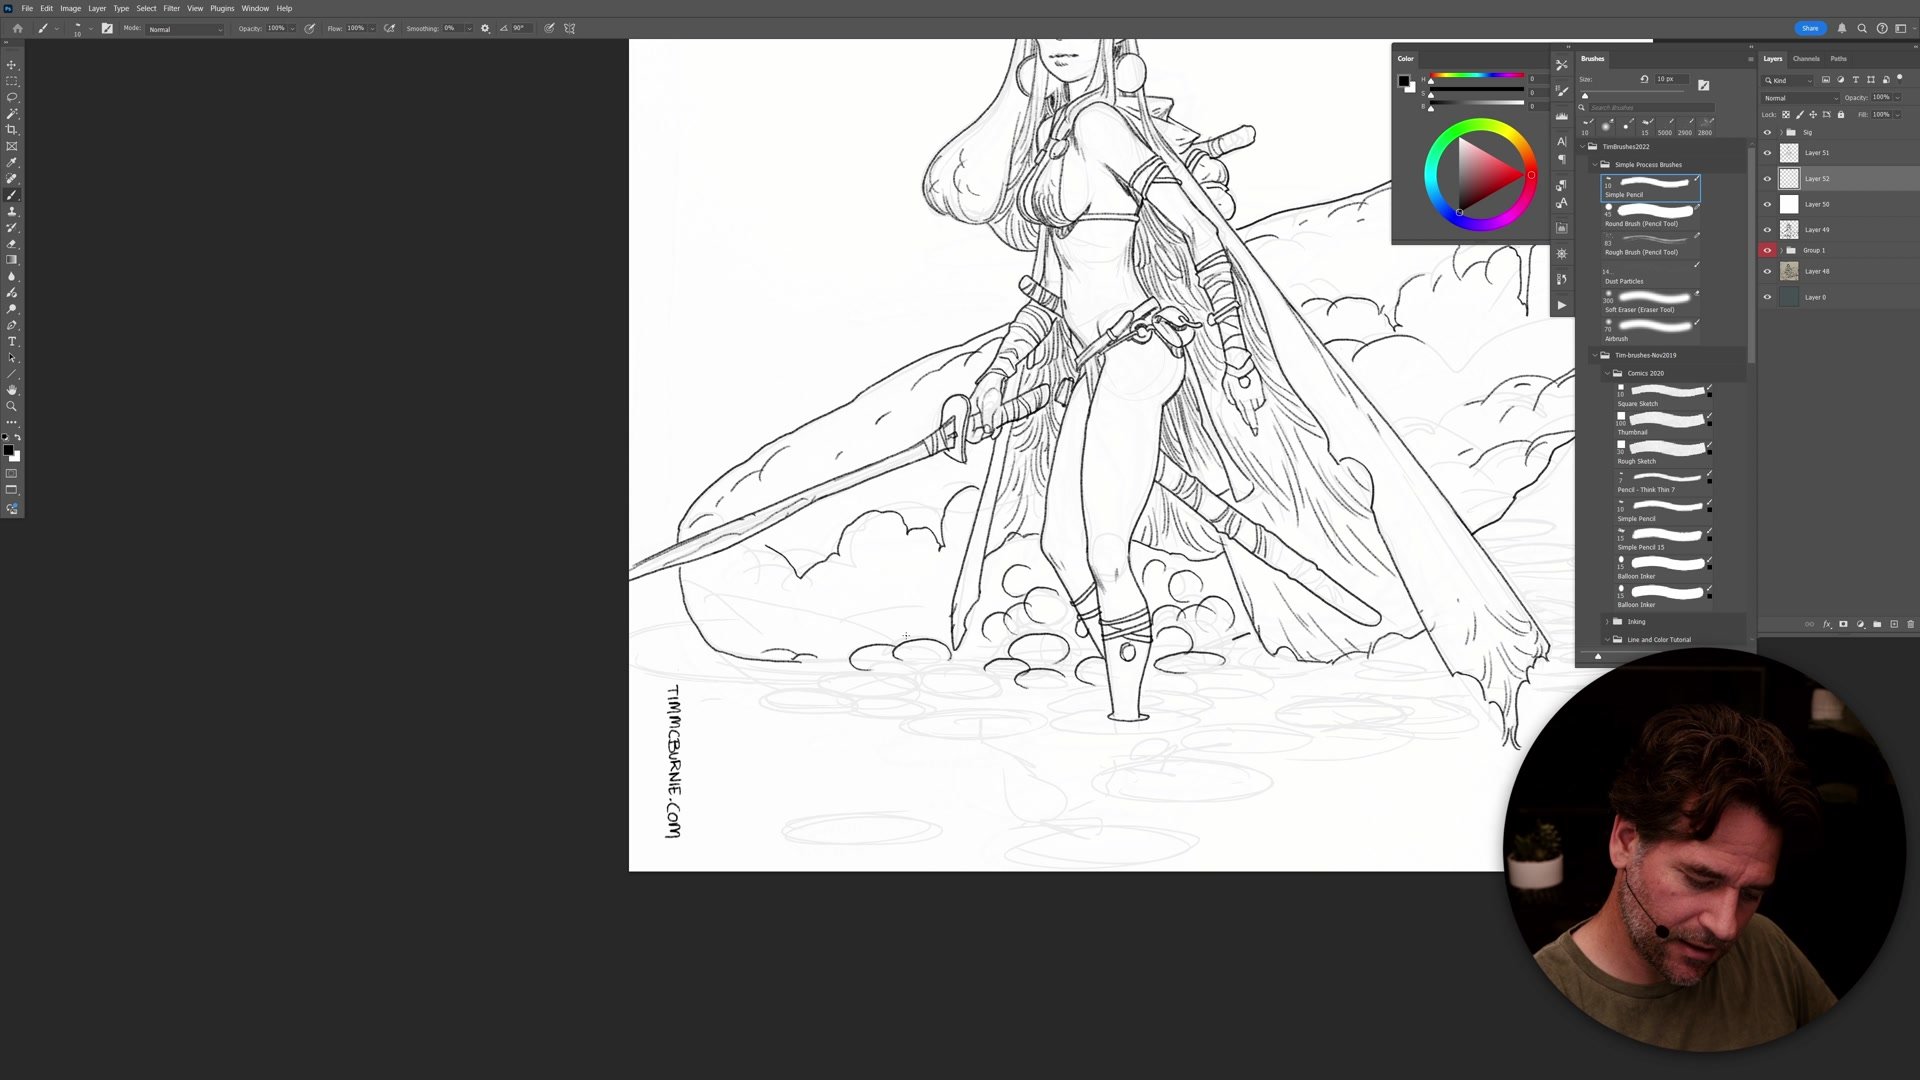This screenshot has height=1080, width=1920.
Task: Select the Crop tool
Action: tap(12, 130)
